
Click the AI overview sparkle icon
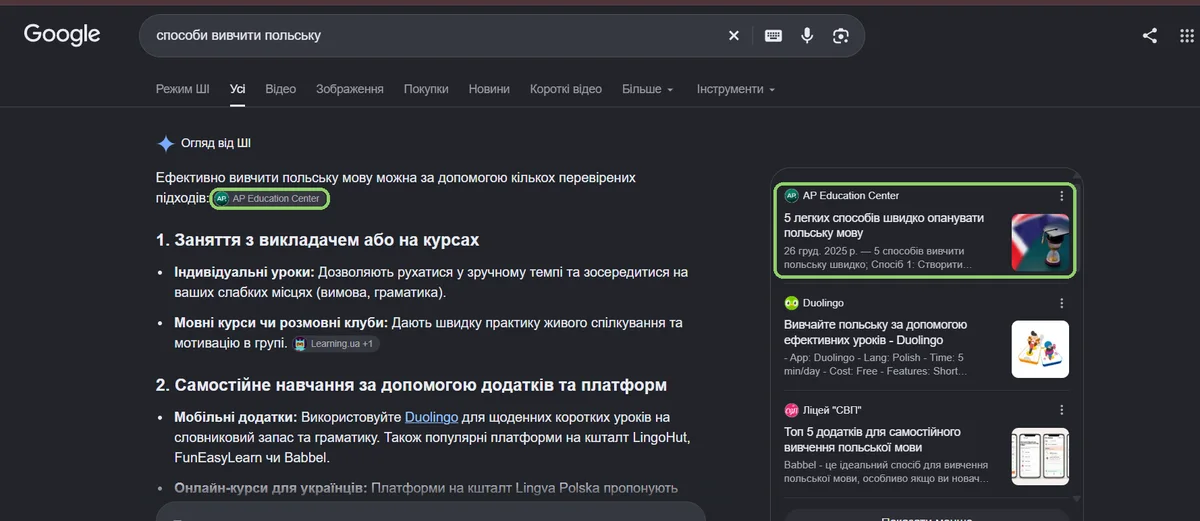pyautogui.click(x=166, y=144)
